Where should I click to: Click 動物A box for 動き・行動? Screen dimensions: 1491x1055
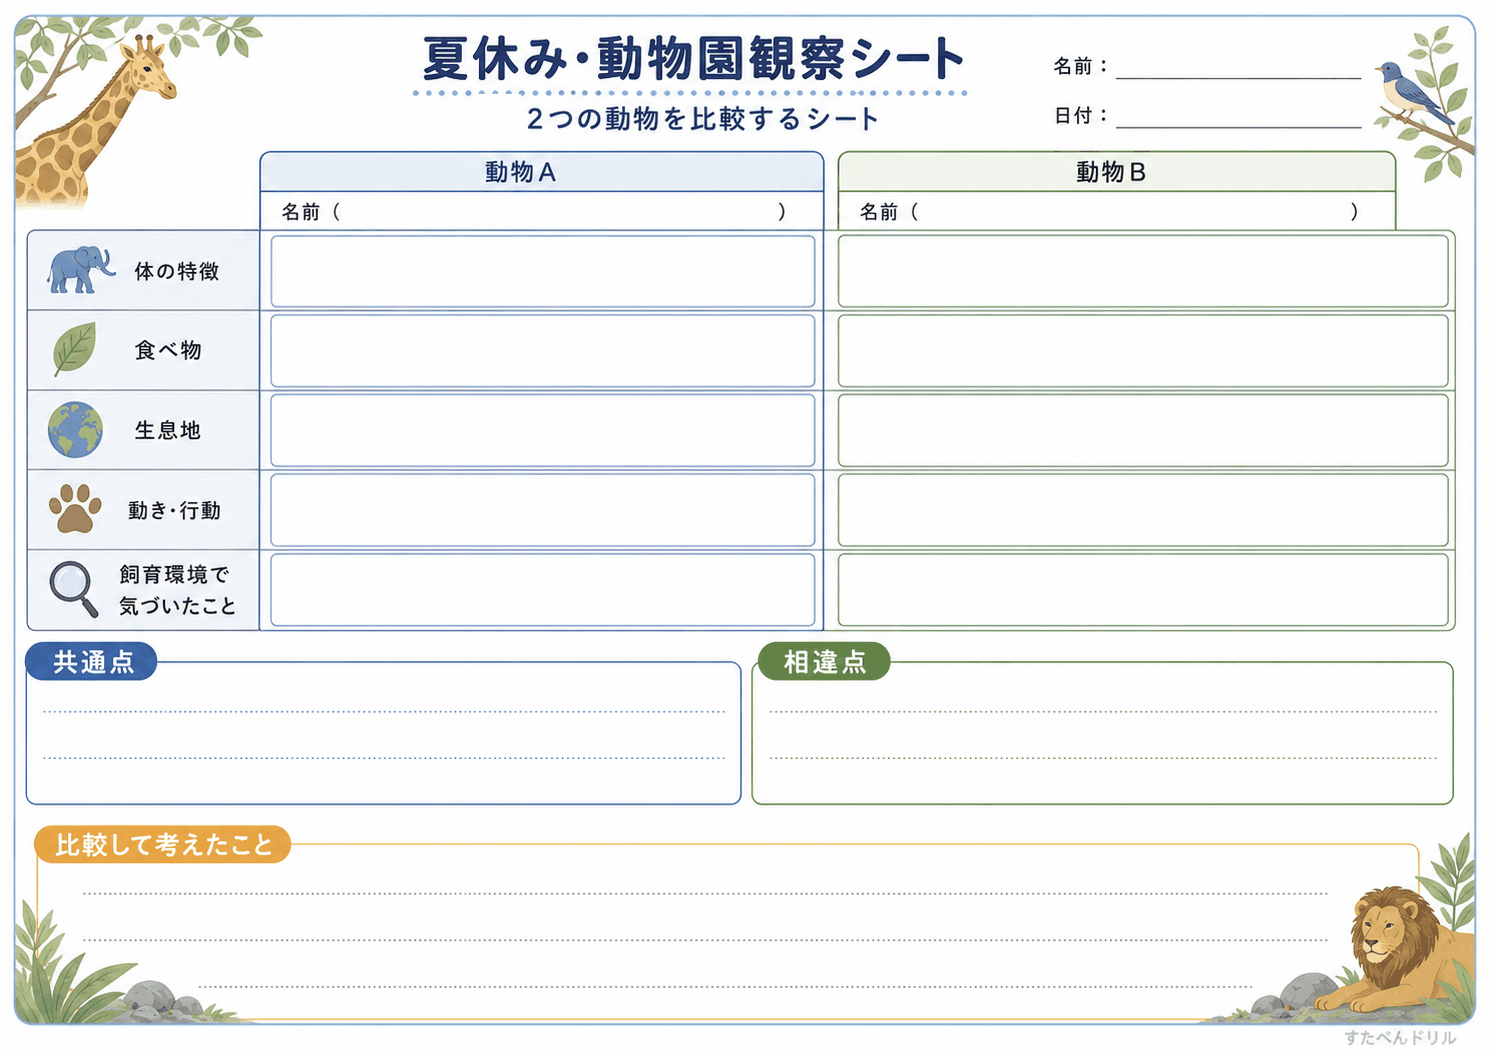click(543, 510)
